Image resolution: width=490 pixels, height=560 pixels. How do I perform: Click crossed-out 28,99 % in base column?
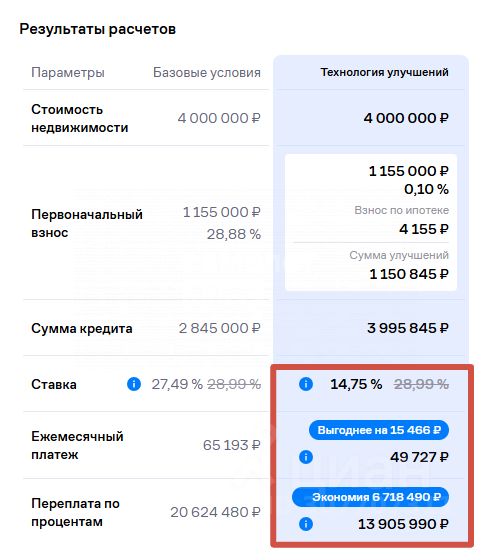[x=234, y=384]
